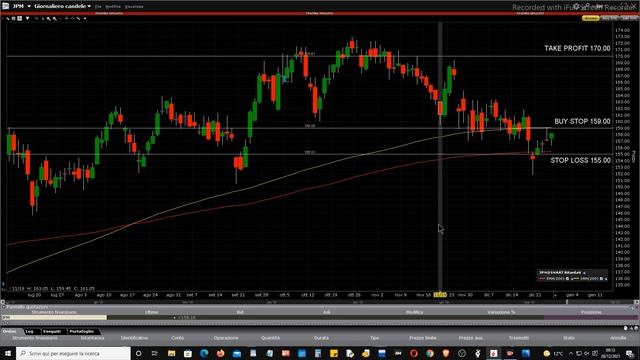Open the Opera browser from the taskbar
This screenshot has height=360, width=640.
[x=414, y=353]
